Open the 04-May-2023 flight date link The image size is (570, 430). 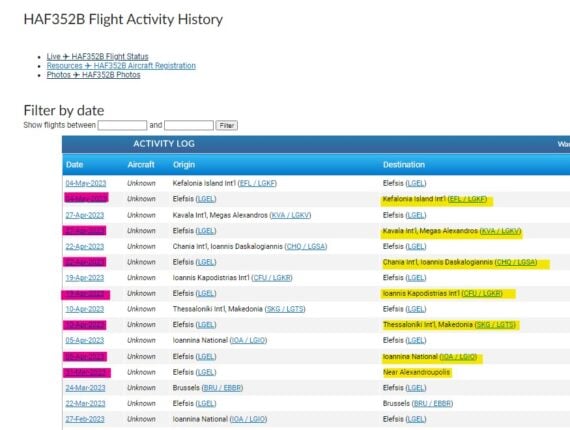(86, 183)
